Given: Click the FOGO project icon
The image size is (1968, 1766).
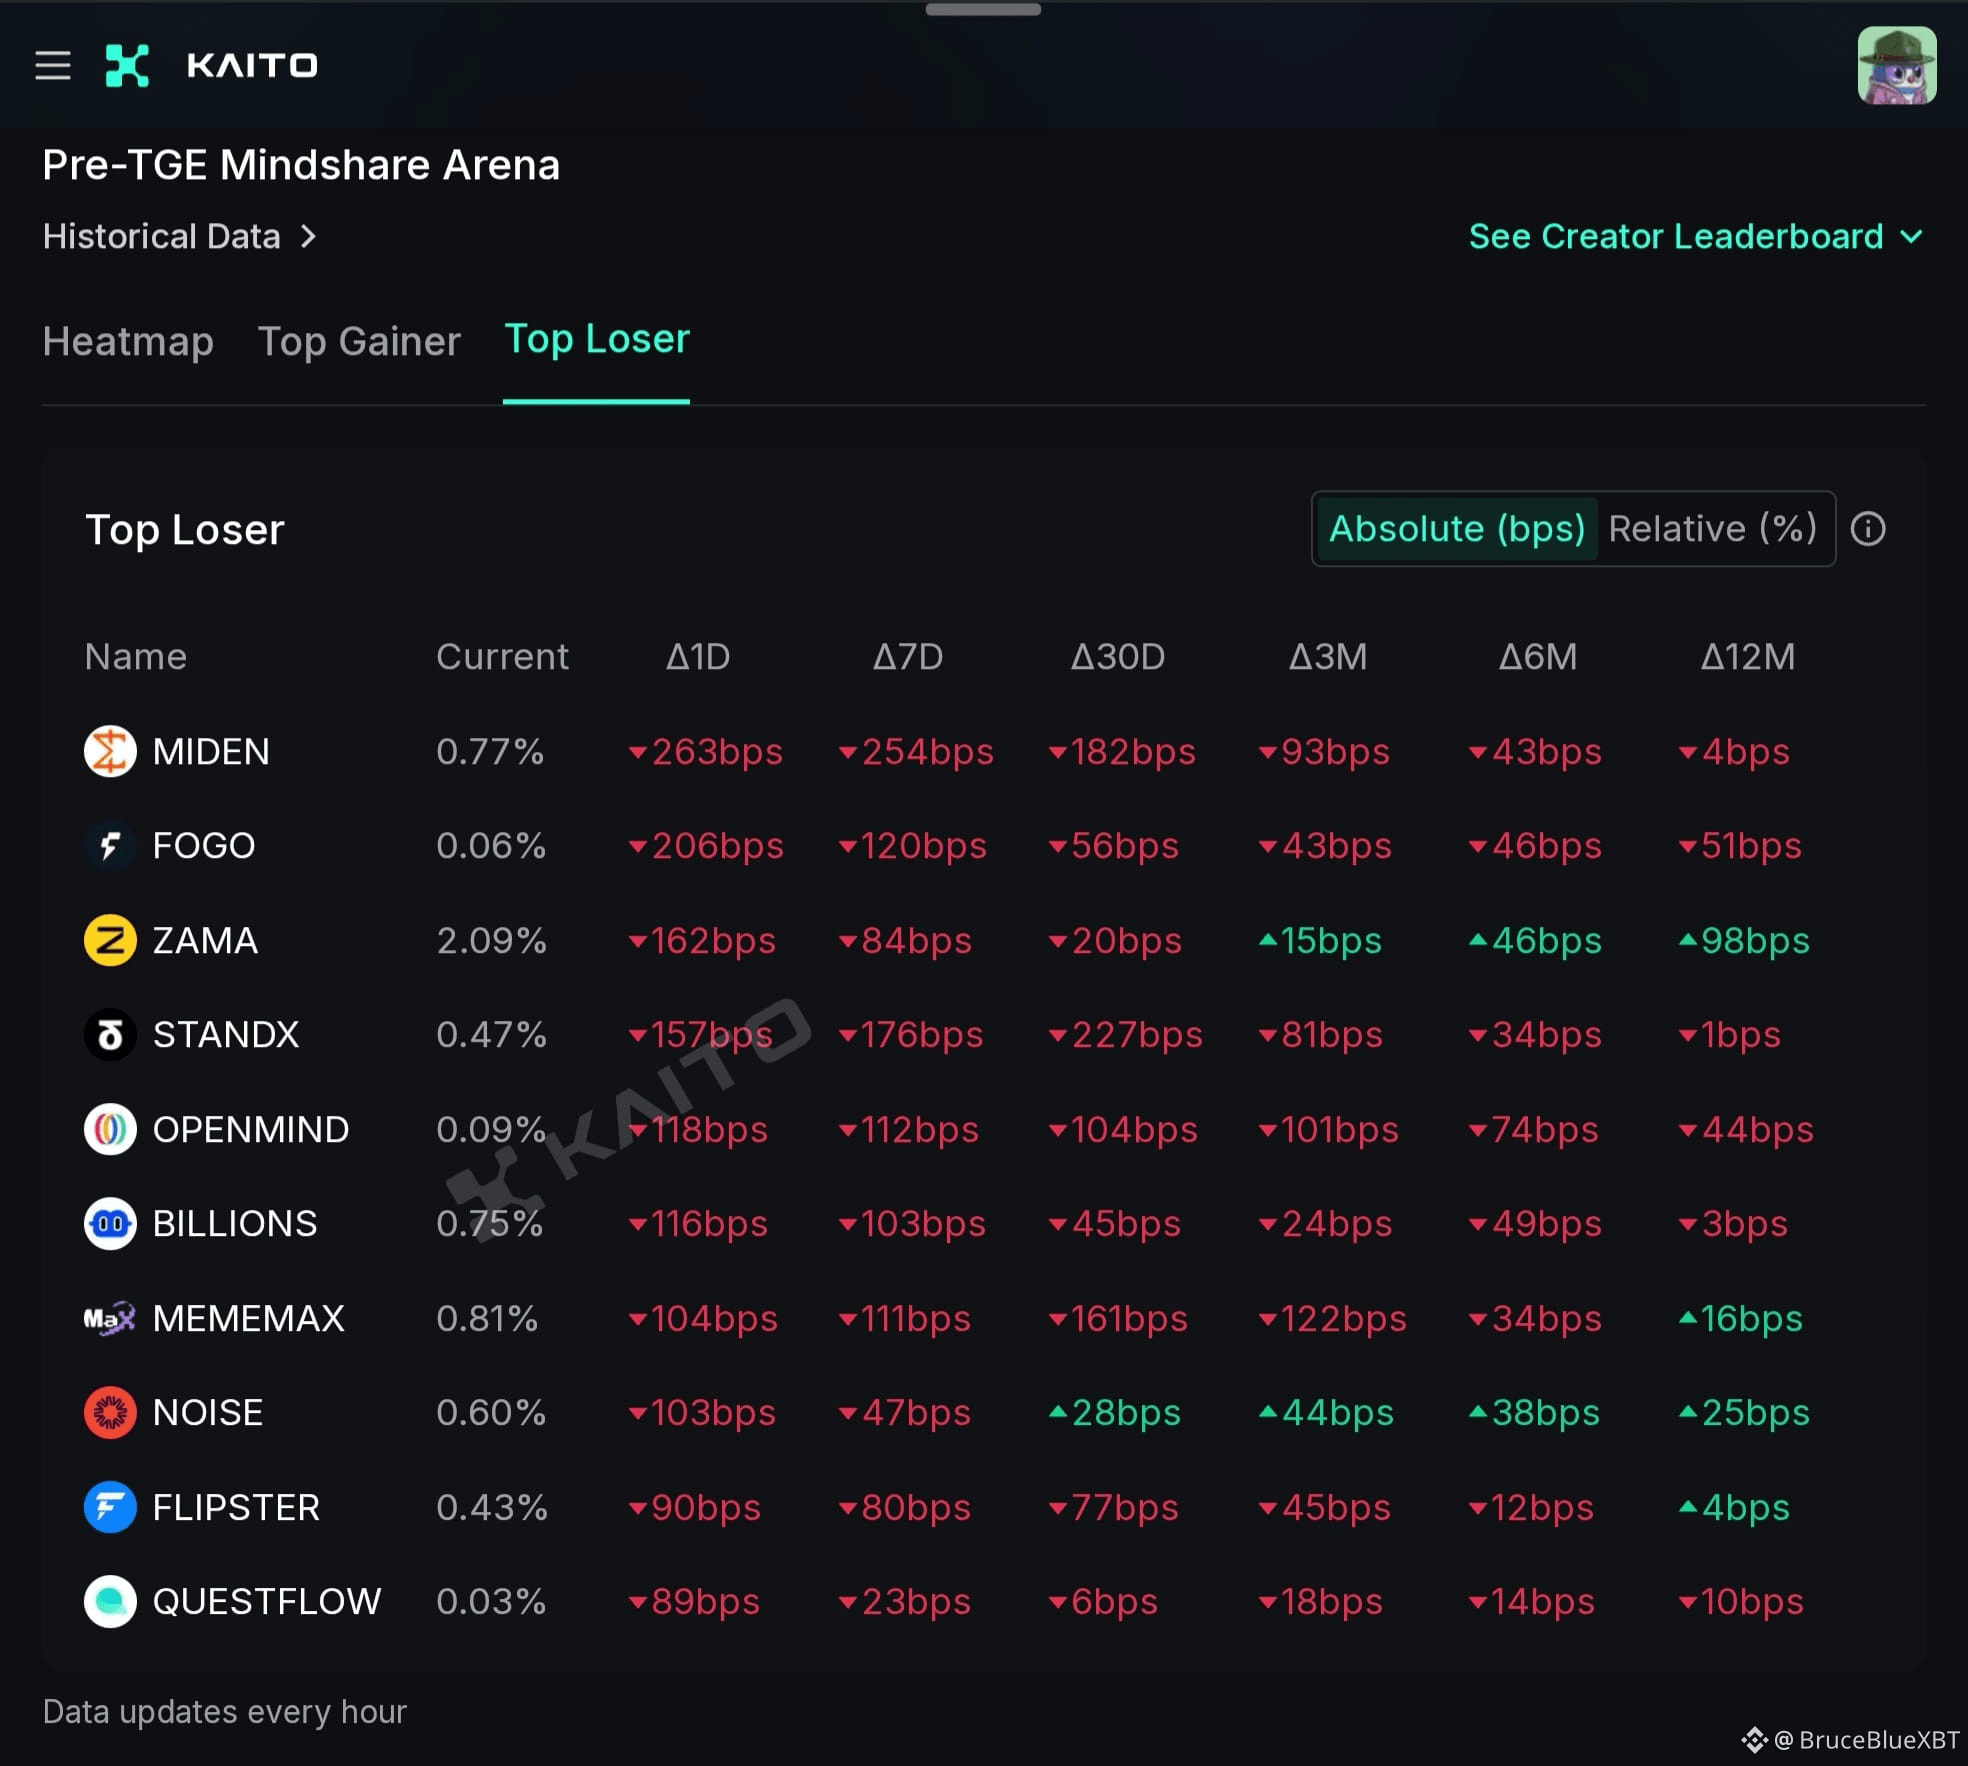Looking at the screenshot, I should [x=110, y=845].
